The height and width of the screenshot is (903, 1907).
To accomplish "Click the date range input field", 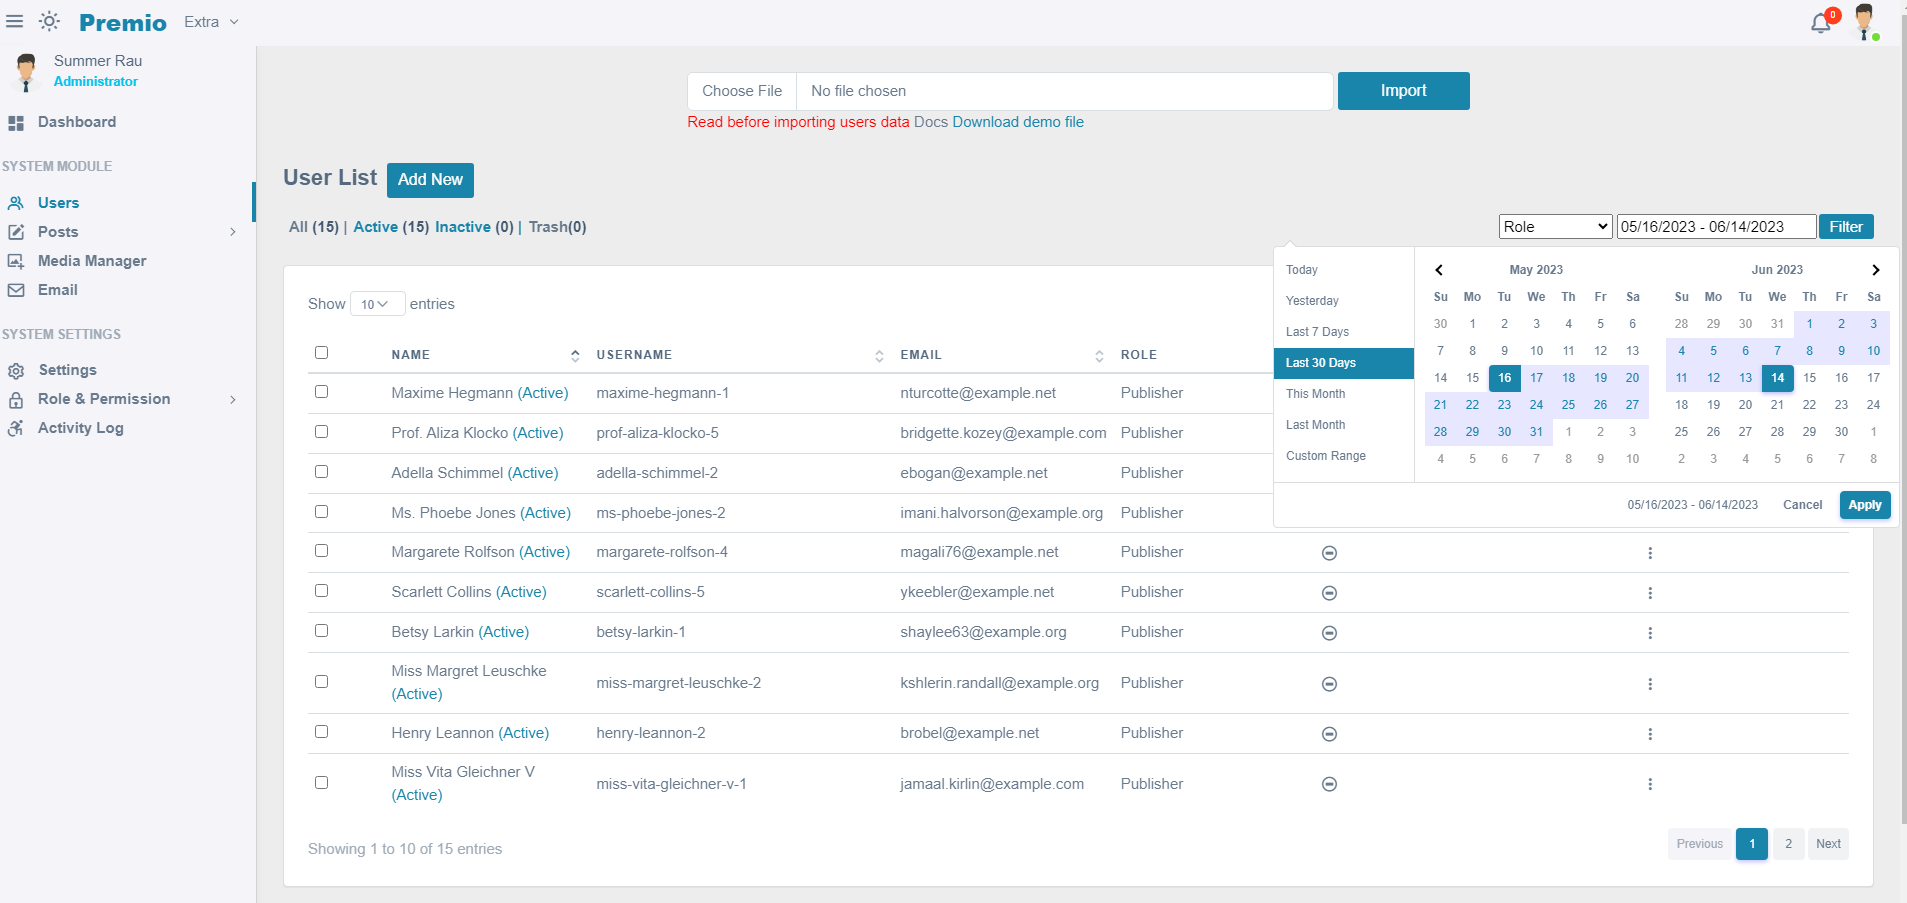I will pyautogui.click(x=1716, y=226).
